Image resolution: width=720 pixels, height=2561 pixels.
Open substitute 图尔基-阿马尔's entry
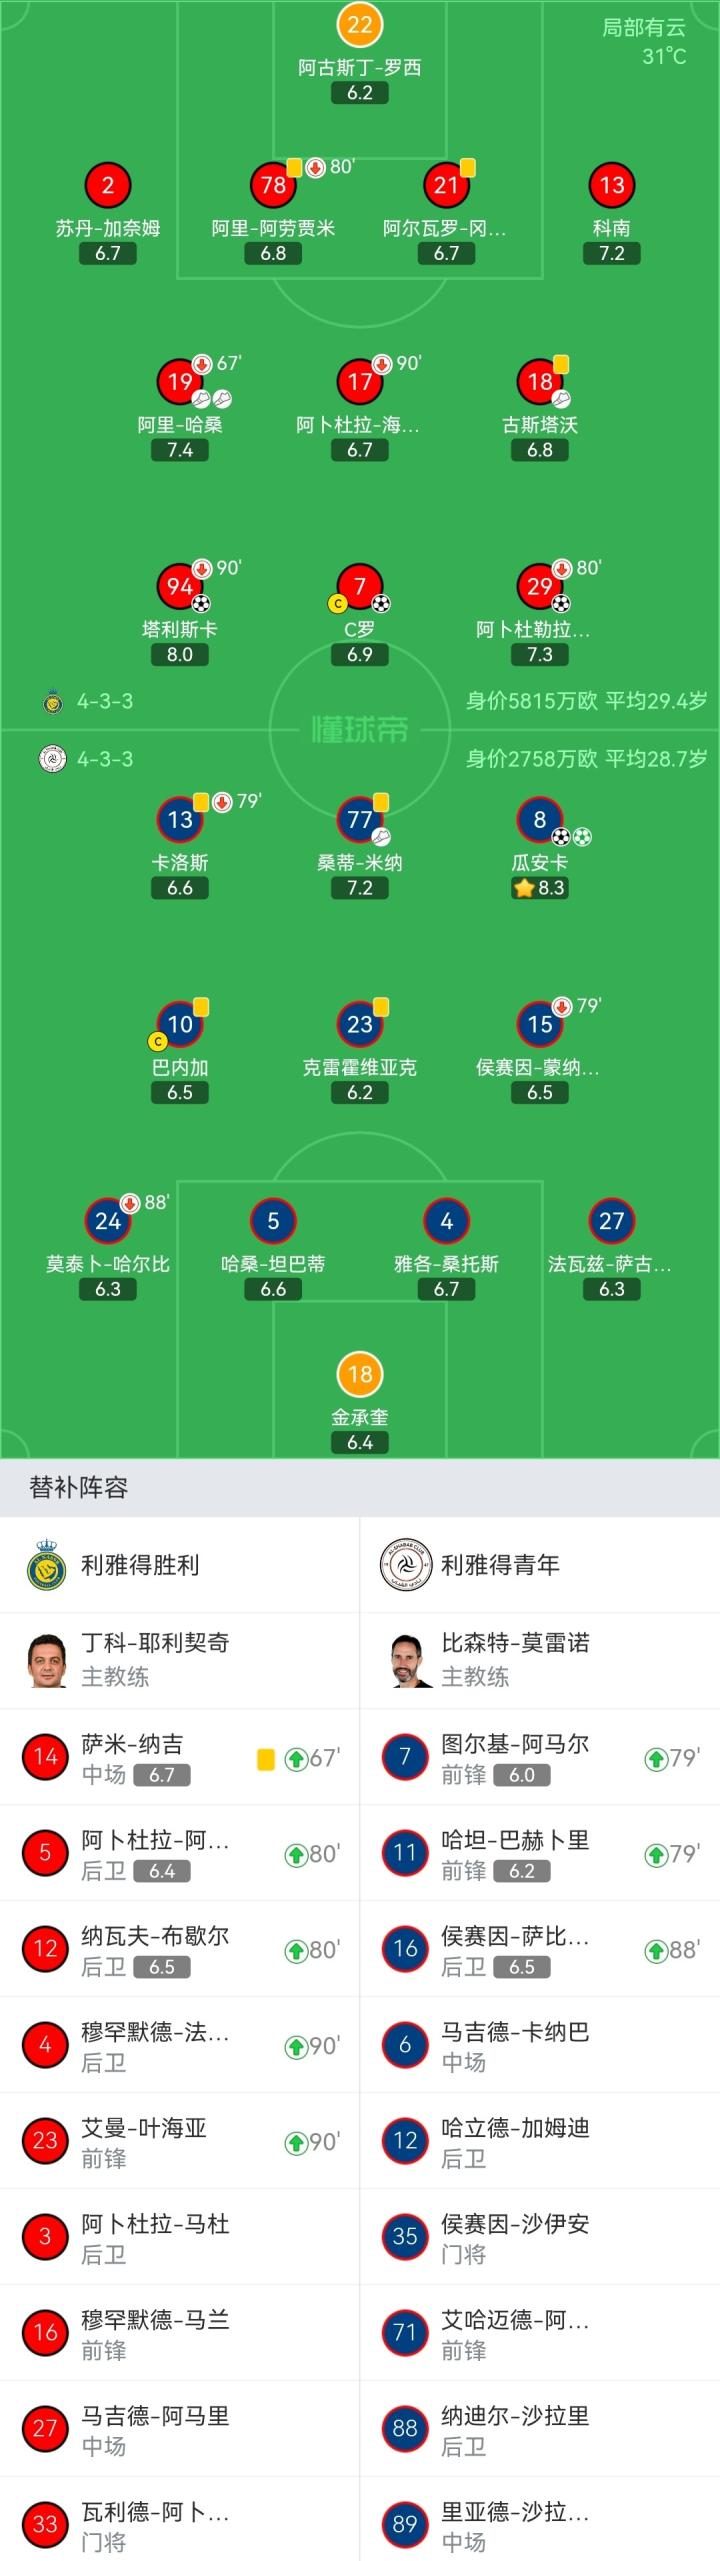(x=540, y=1758)
